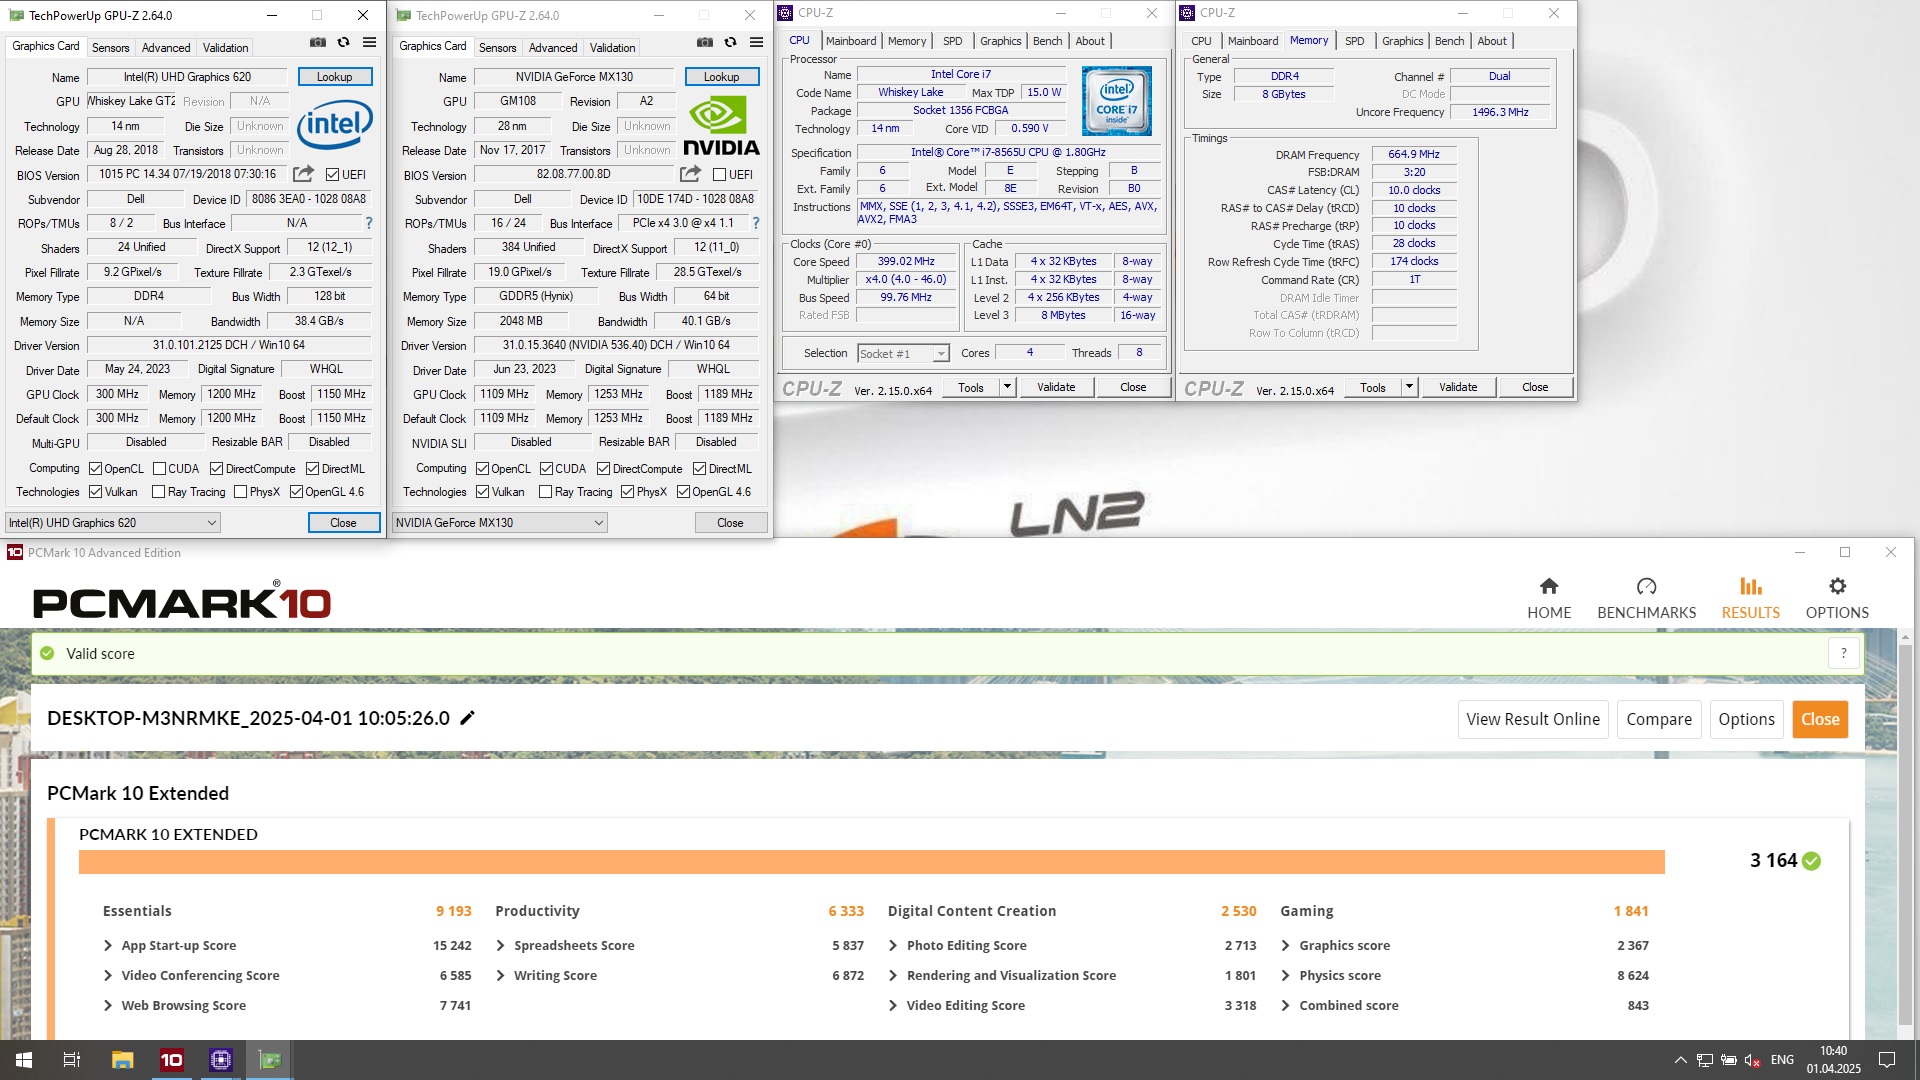The image size is (1920, 1080).
Task: Click CPU-Z taskbar icon
Action: 220,1059
